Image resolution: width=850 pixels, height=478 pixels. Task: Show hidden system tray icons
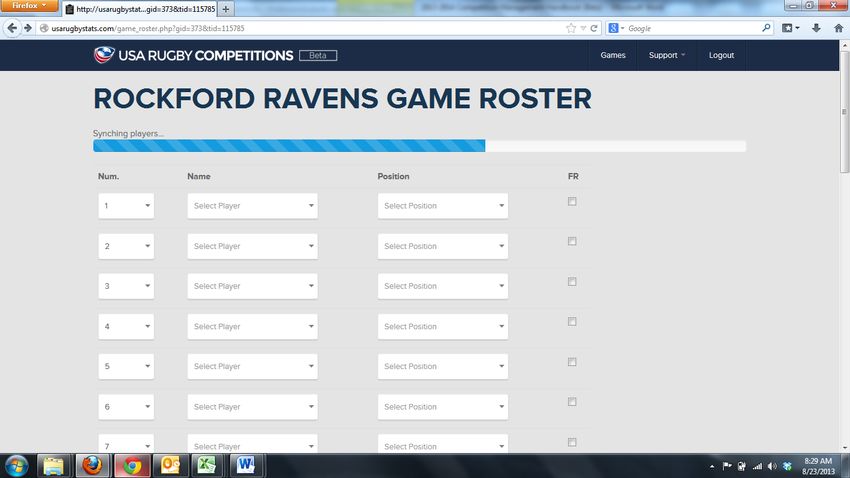tap(712, 467)
